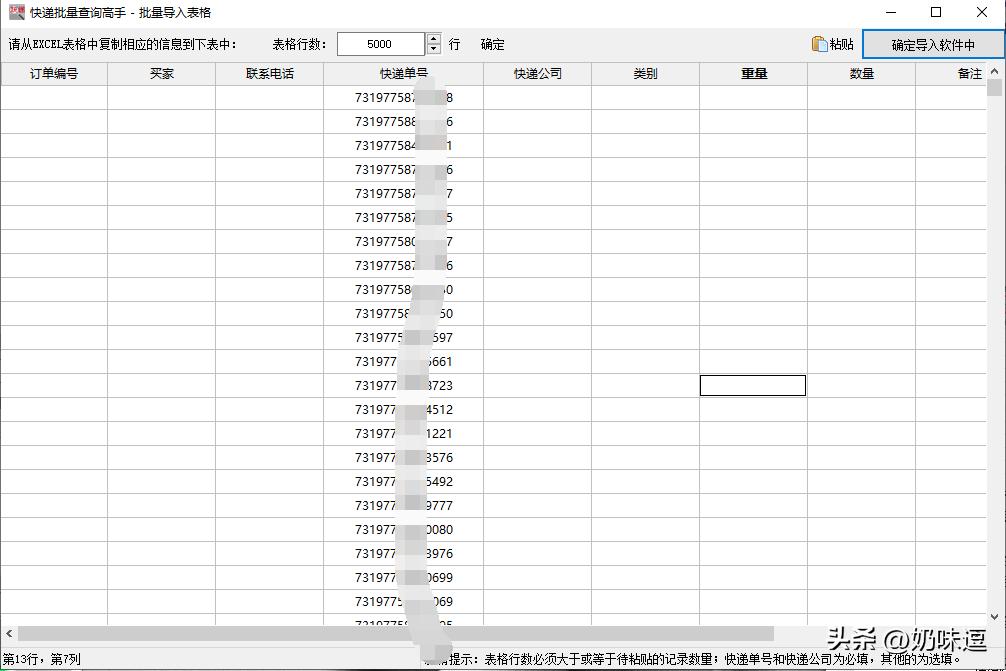The height and width of the screenshot is (671, 1006).
Task: Click the 买家 column header
Action: pyautogui.click(x=161, y=72)
